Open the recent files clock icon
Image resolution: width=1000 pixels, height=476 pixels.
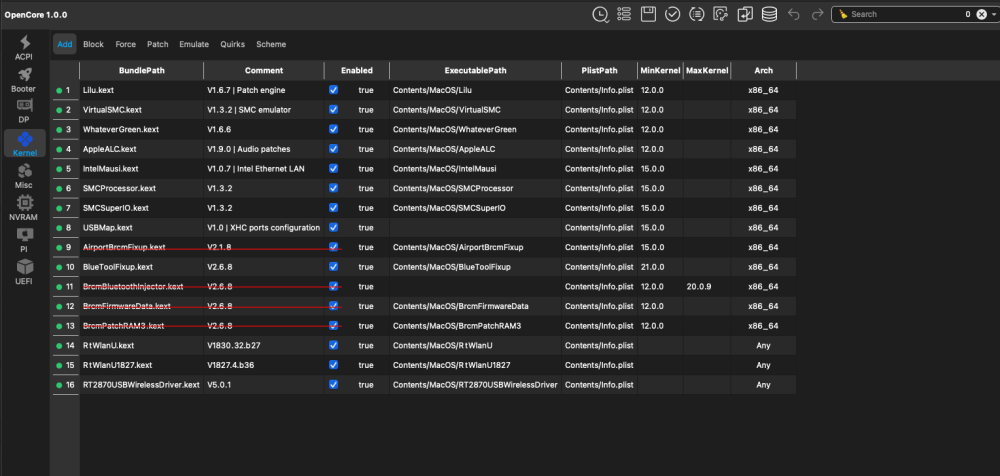pos(599,15)
